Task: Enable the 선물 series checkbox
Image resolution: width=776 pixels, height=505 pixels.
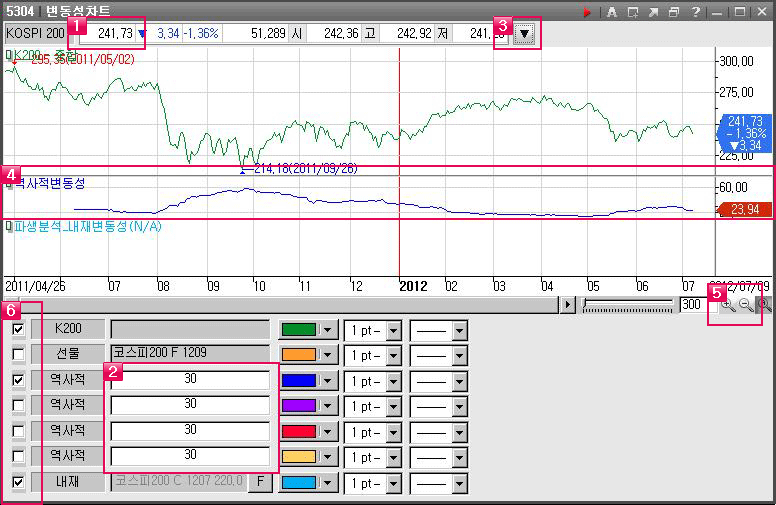Action: pos(18,355)
